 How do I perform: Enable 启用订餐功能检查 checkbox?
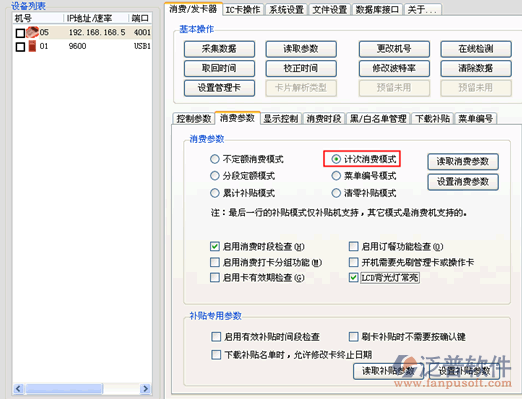[353, 246]
